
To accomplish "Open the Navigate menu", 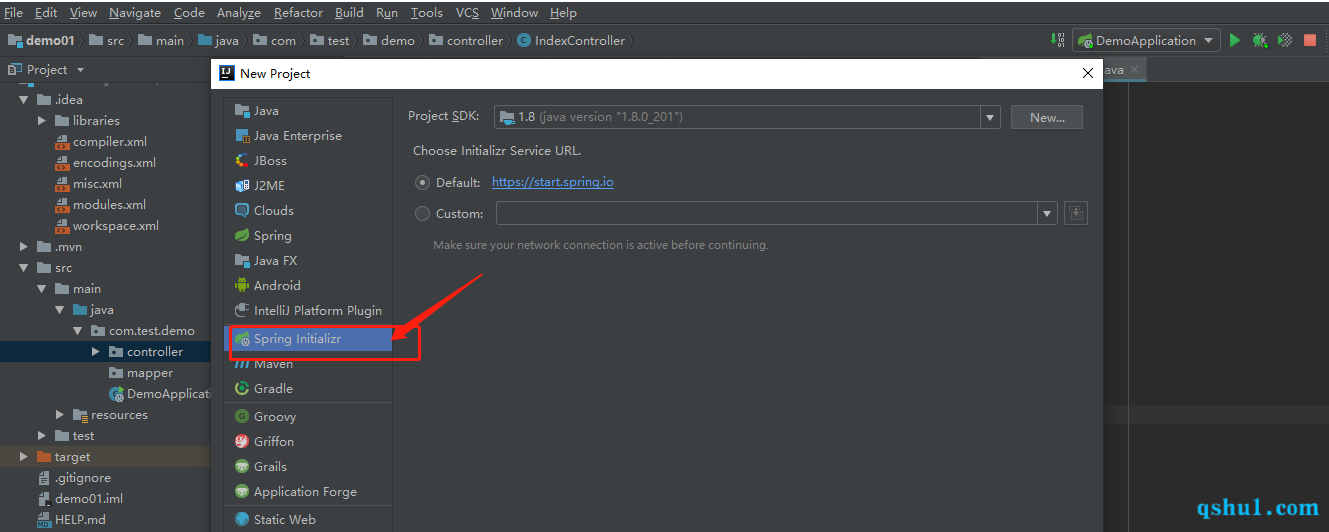I will [135, 13].
